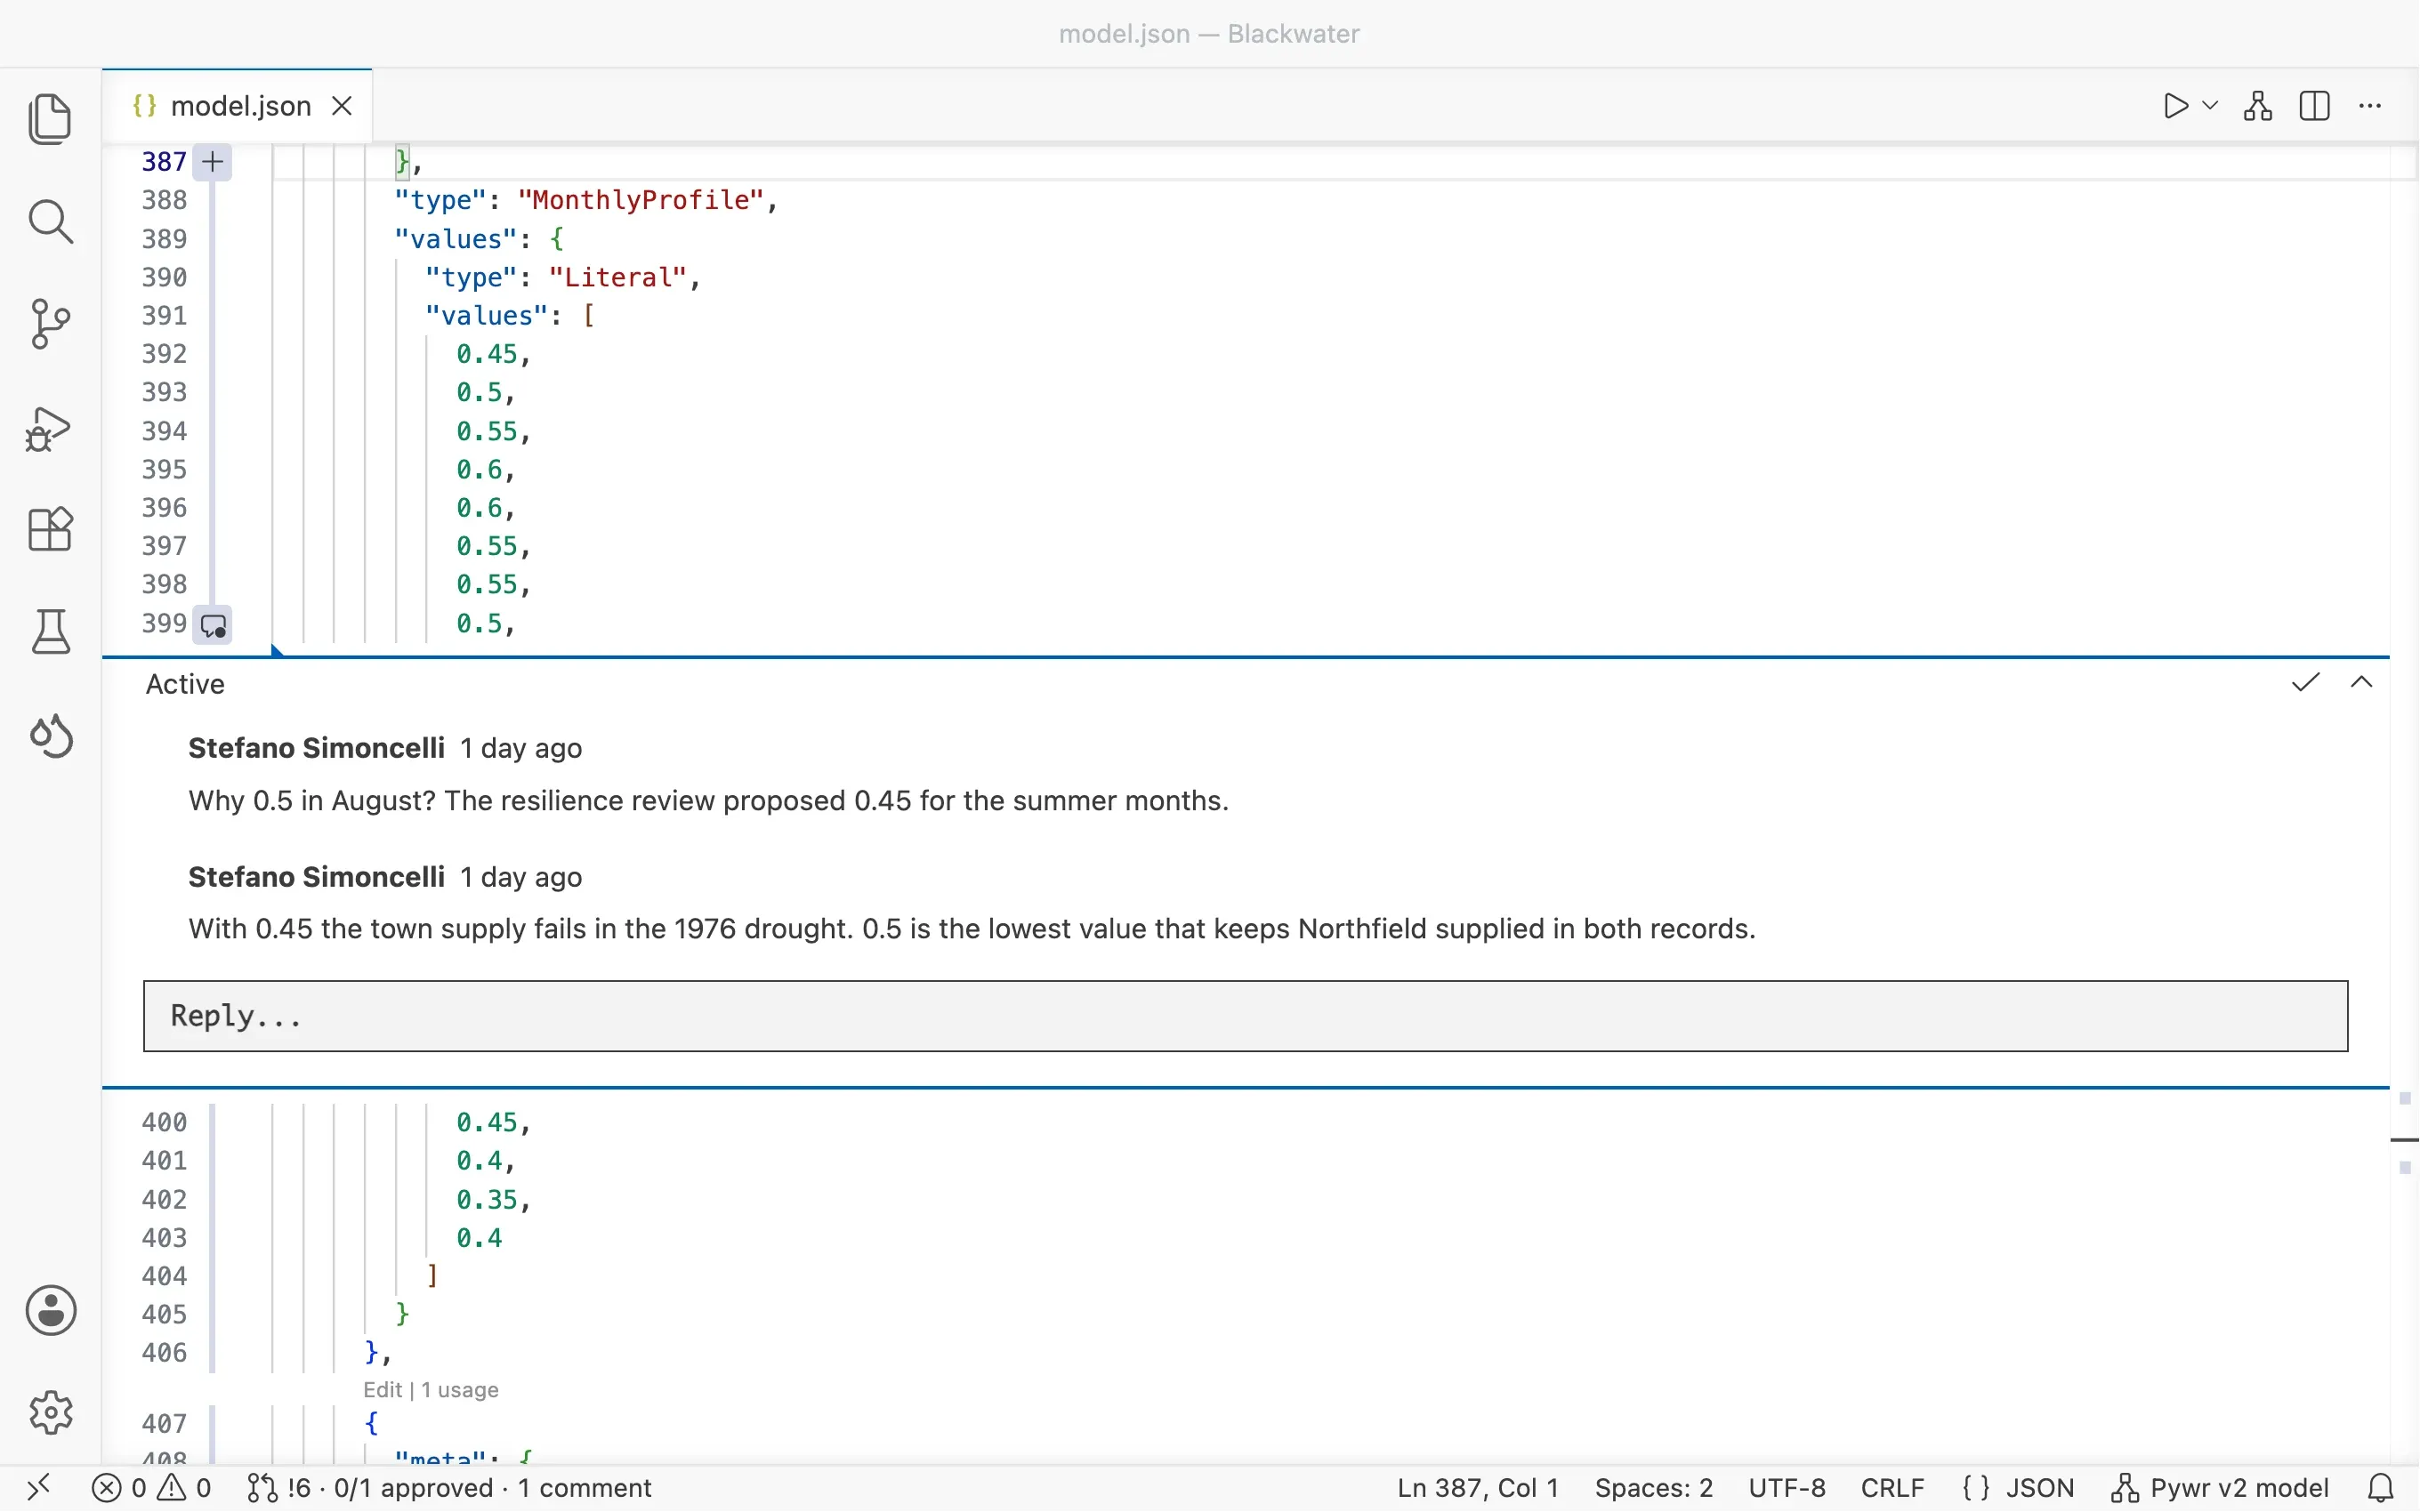The width and height of the screenshot is (2420, 1512).
Task: Click the Active thread status label
Action: pyautogui.click(x=185, y=684)
